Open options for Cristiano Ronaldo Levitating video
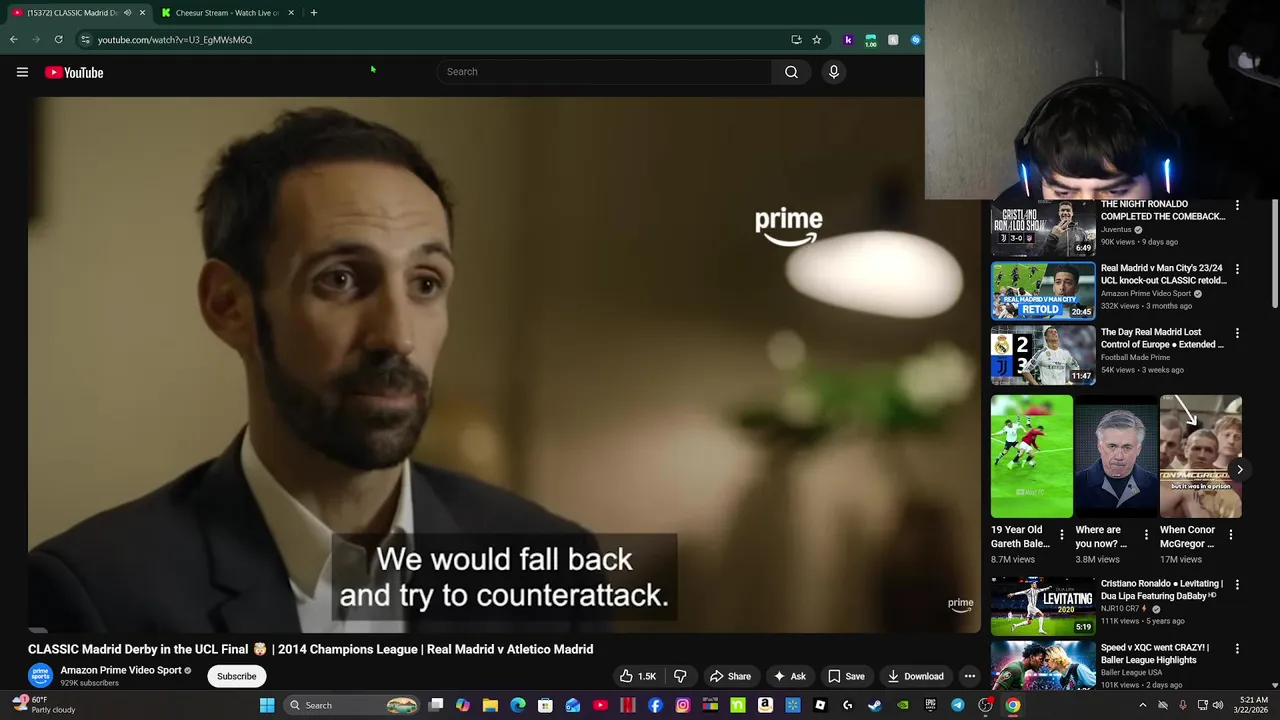 (x=1237, y=584)
